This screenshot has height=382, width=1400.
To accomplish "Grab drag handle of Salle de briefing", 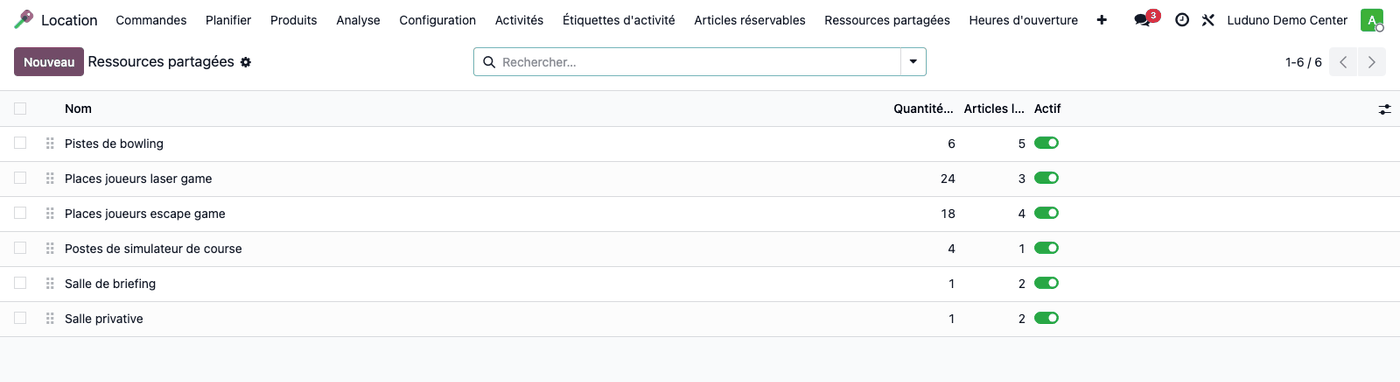I will [x=50, y=284].
